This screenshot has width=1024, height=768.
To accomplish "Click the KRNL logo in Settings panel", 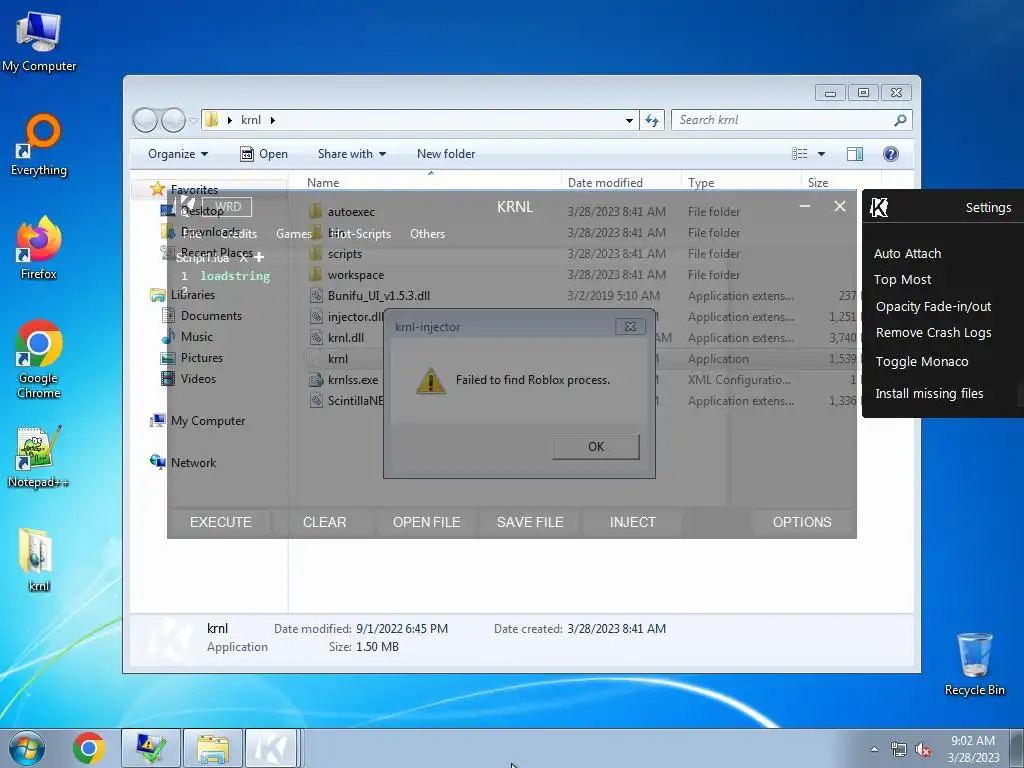I will click(x=879, y=208).
